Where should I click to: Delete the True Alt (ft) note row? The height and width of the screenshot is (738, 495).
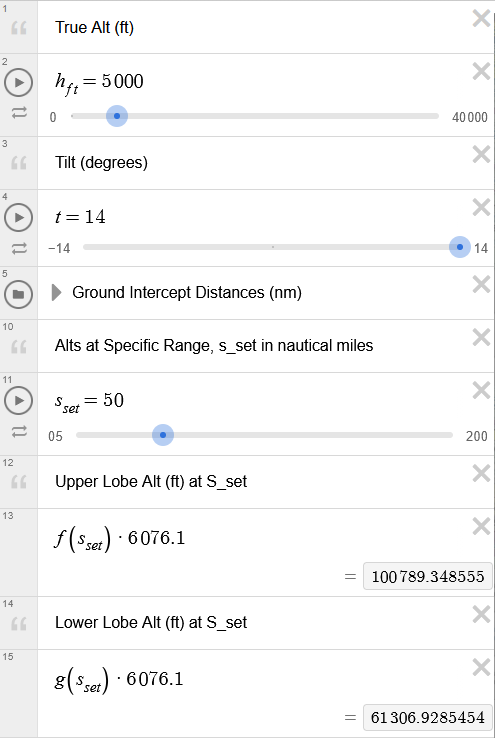pyautogui.click(x=481, y=19)
